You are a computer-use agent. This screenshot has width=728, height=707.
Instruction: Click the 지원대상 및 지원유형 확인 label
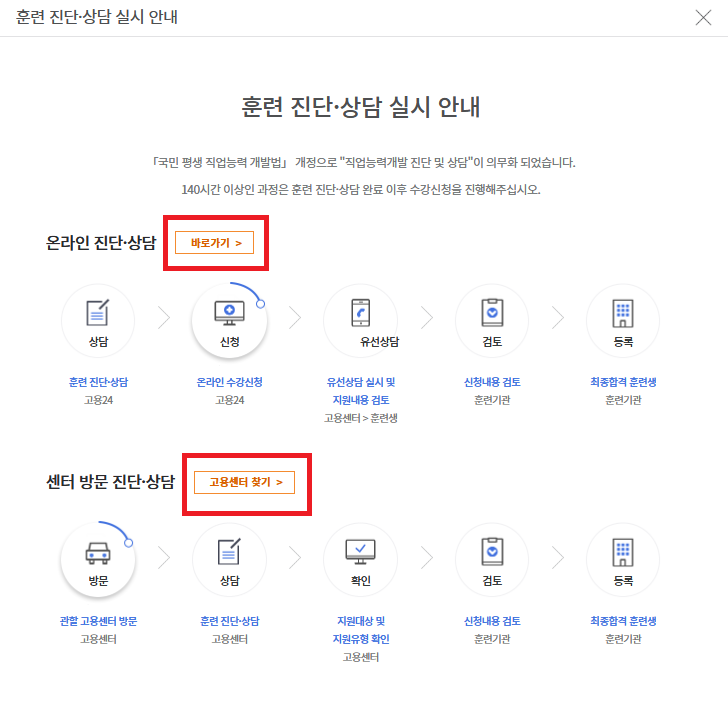coord(361,630)
